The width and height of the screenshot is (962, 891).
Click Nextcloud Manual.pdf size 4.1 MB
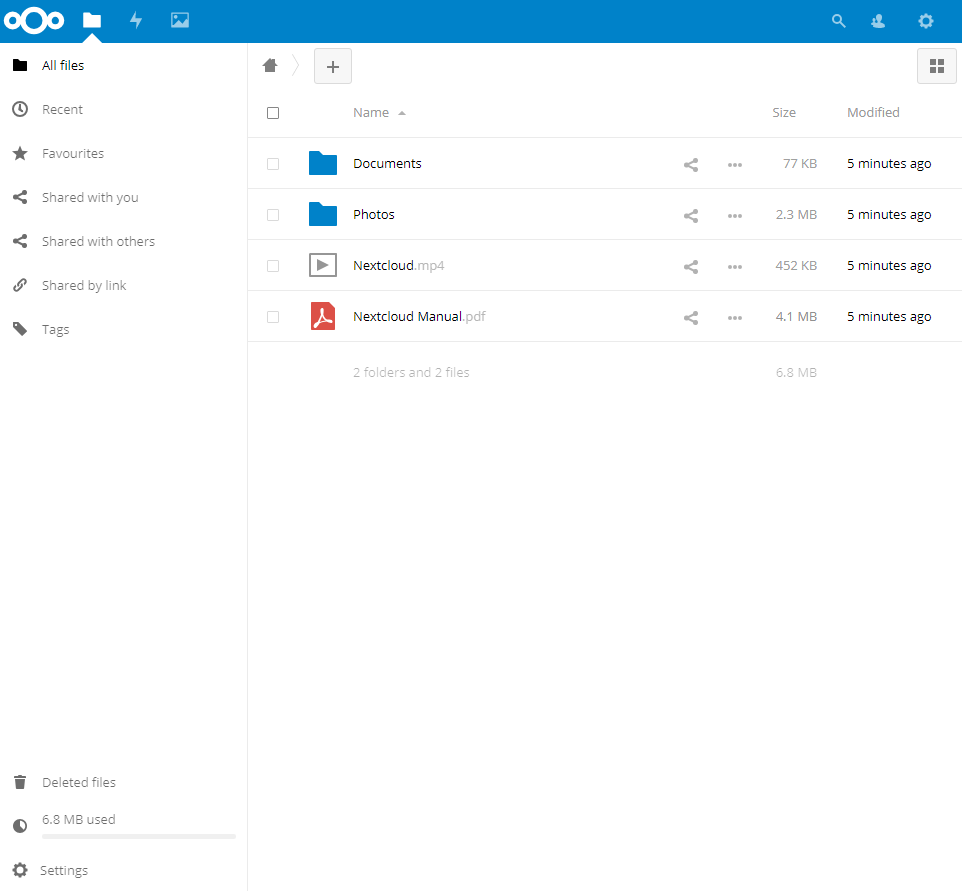(796, 317)
